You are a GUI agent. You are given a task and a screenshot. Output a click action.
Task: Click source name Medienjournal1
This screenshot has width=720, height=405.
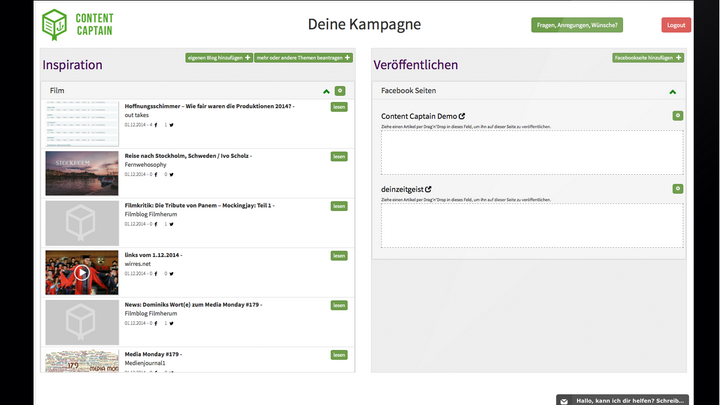click(x=145, y=363)
